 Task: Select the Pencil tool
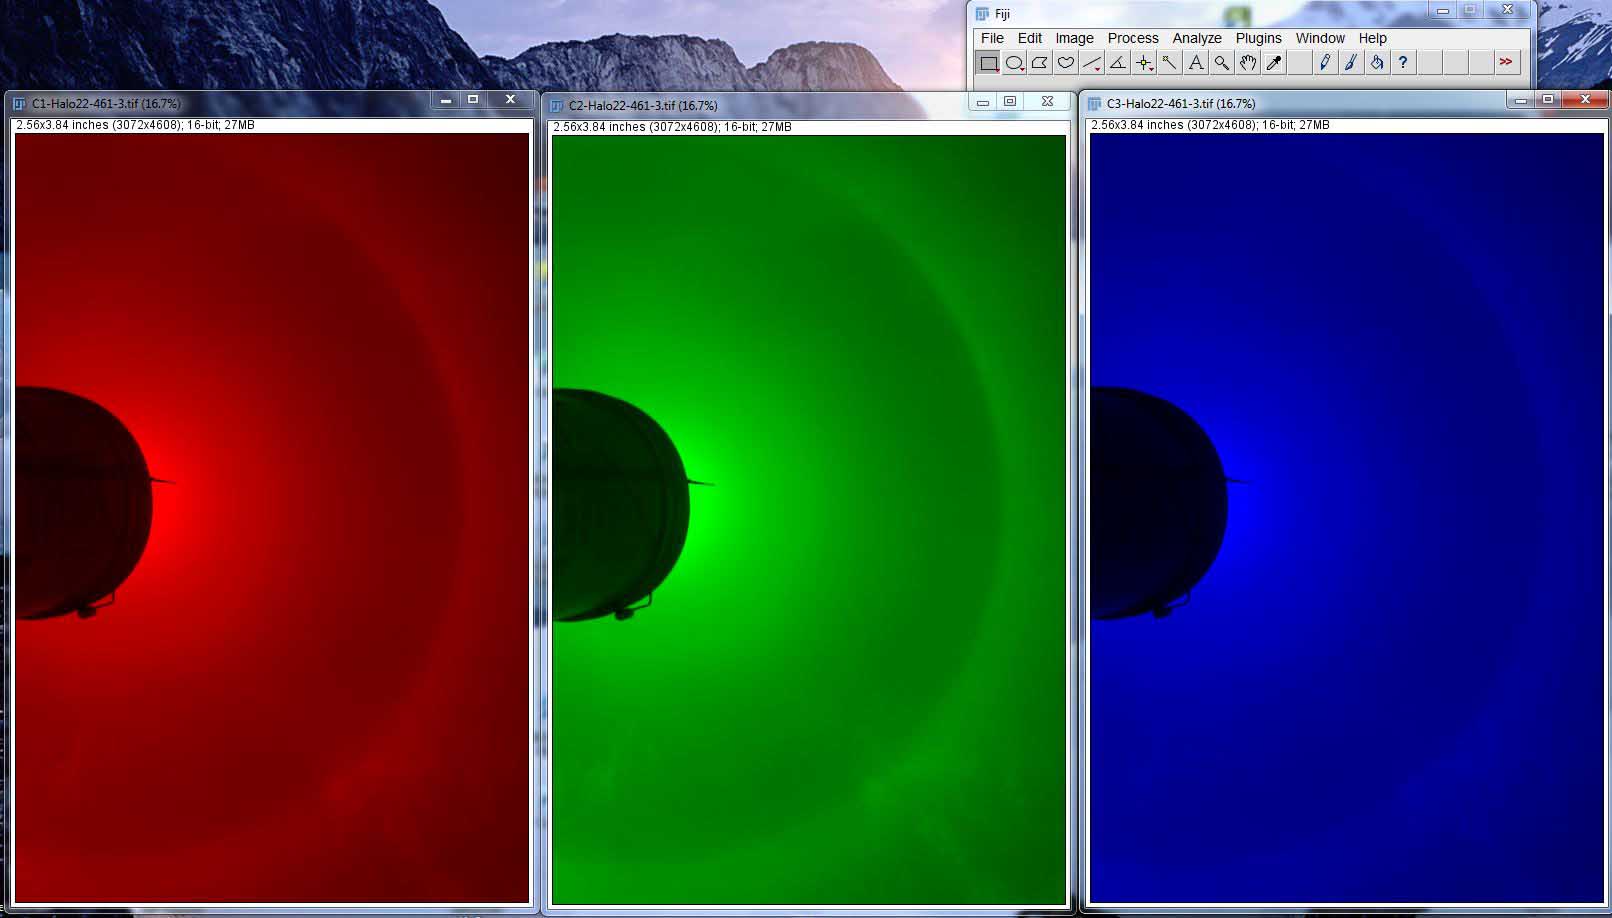[1325, 63]
